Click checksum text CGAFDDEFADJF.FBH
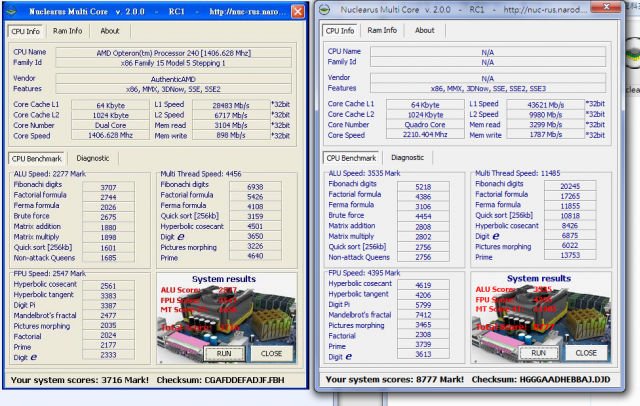 (x=244, y=380)
